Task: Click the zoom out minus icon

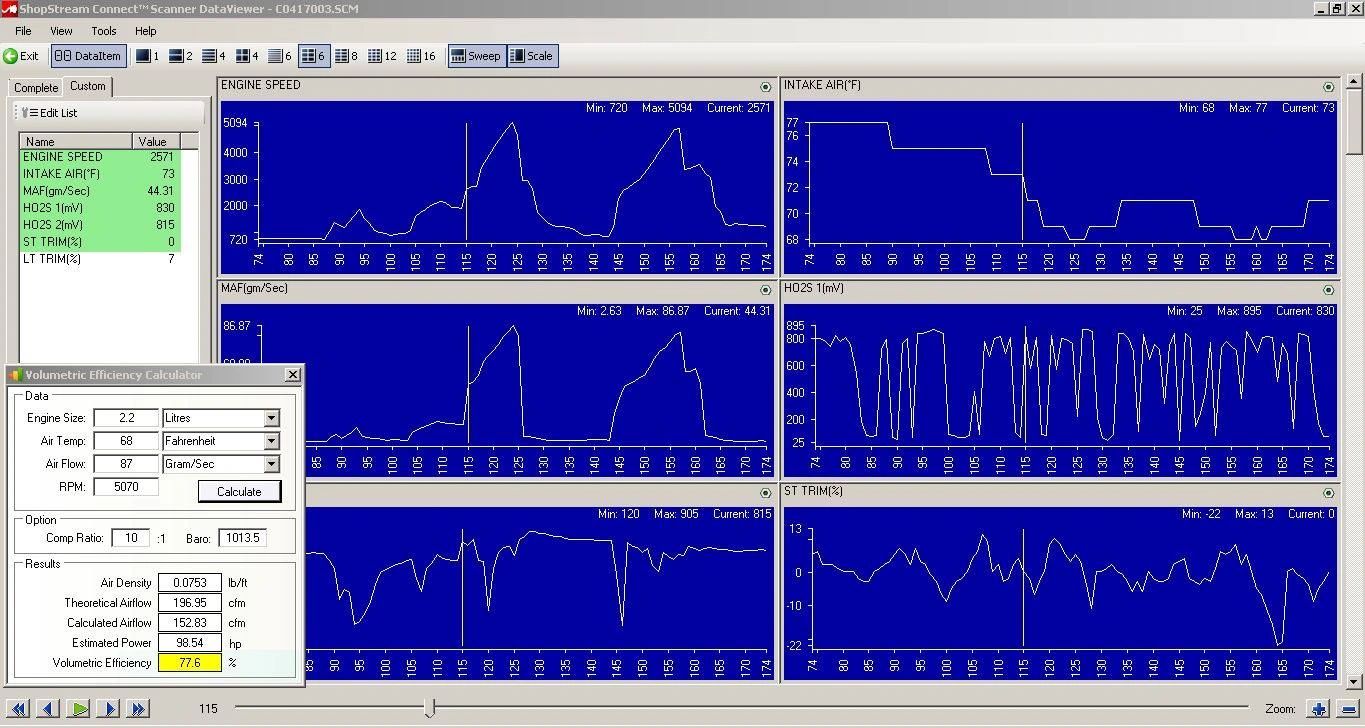Action: point(1348,709)
